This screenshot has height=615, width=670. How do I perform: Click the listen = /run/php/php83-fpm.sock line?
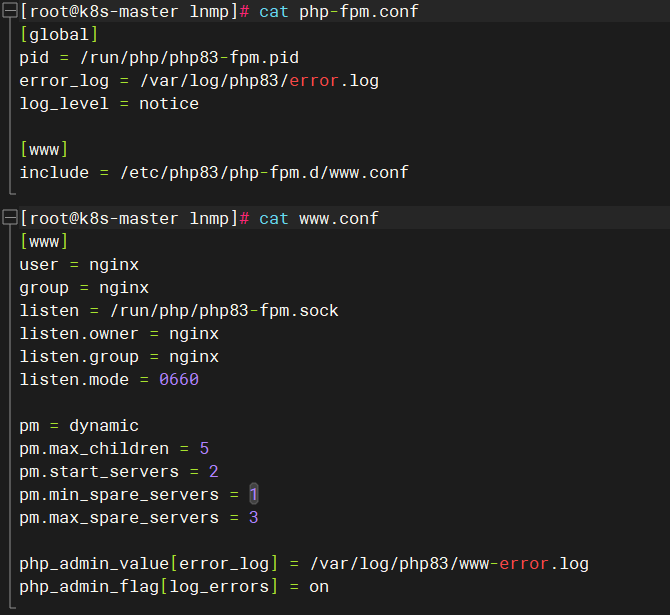point(179,311)
